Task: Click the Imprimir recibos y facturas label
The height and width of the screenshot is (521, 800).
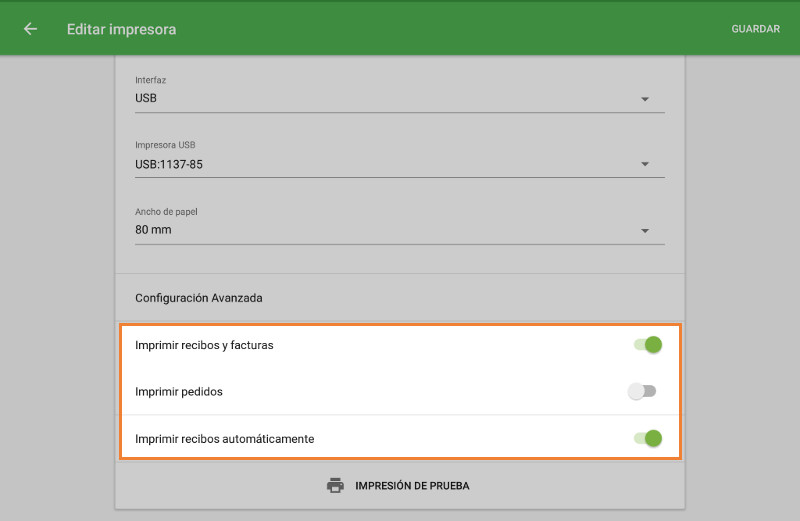Action: tap(204, 345)
